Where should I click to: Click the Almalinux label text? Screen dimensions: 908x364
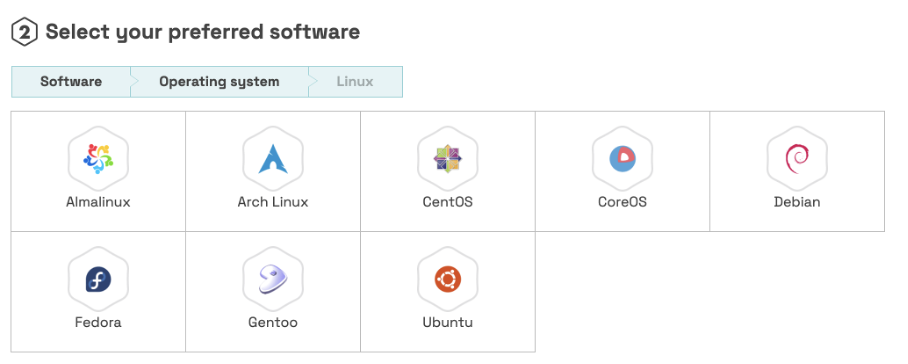(98, 202)
